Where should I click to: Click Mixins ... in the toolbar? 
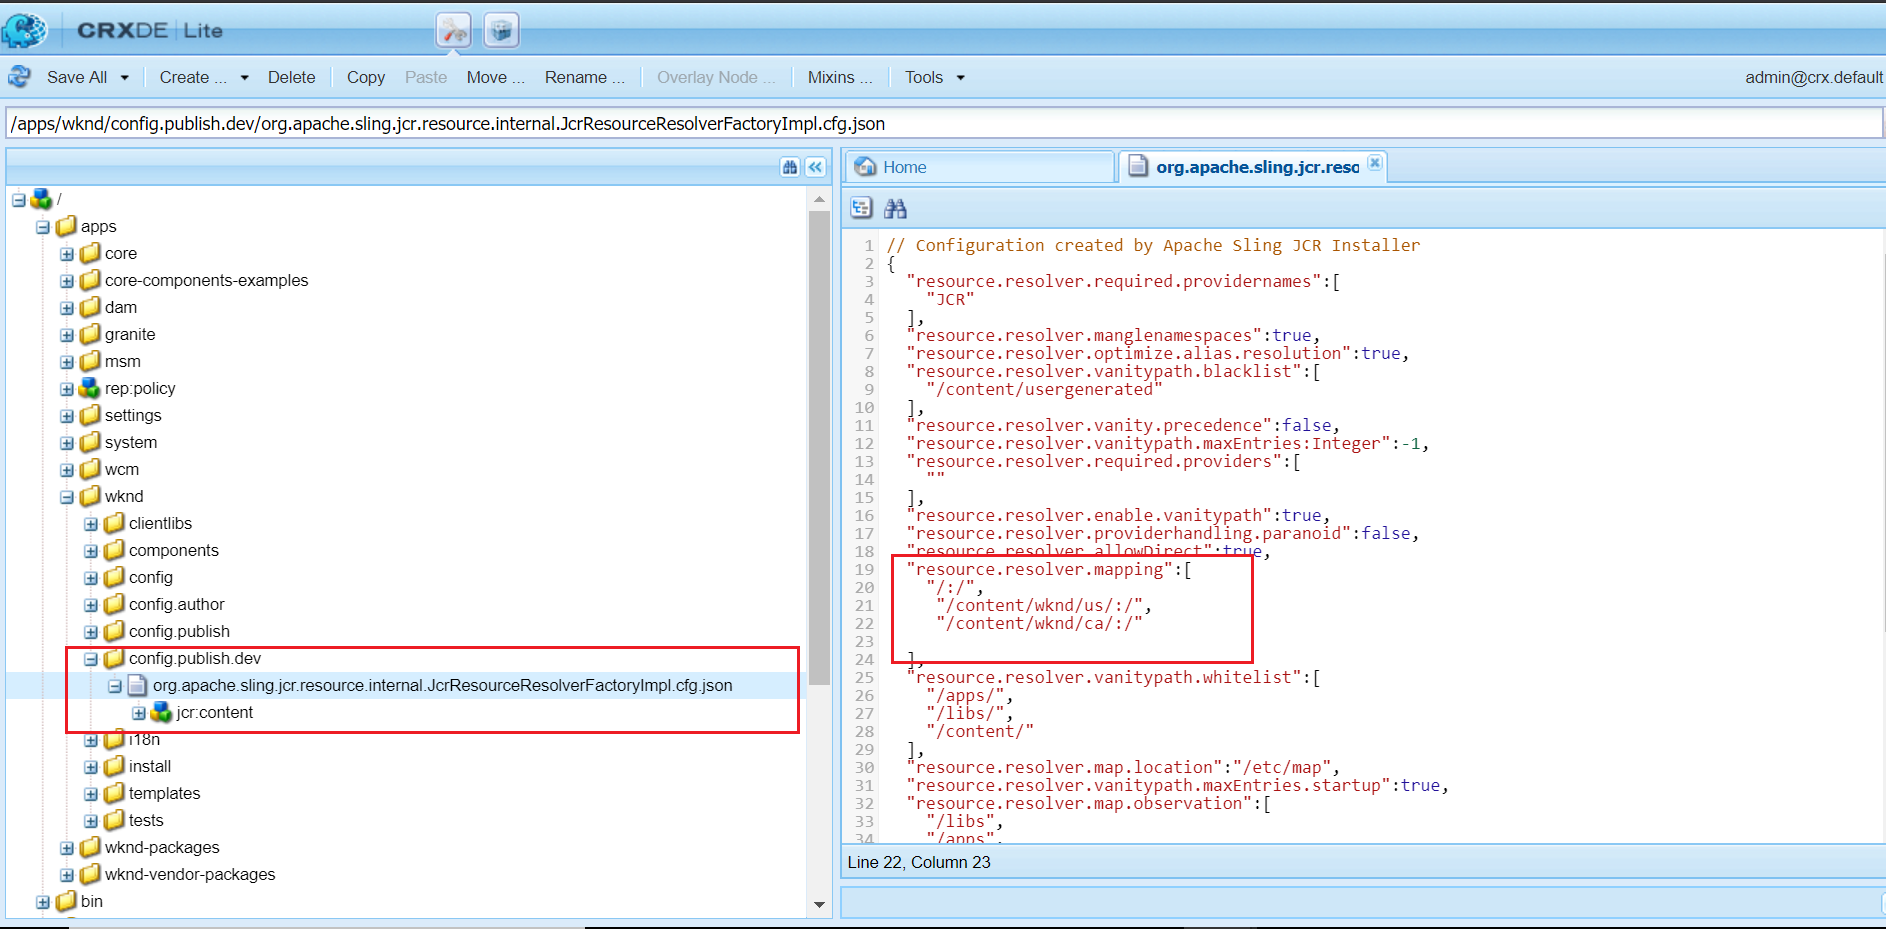[840, 77]
